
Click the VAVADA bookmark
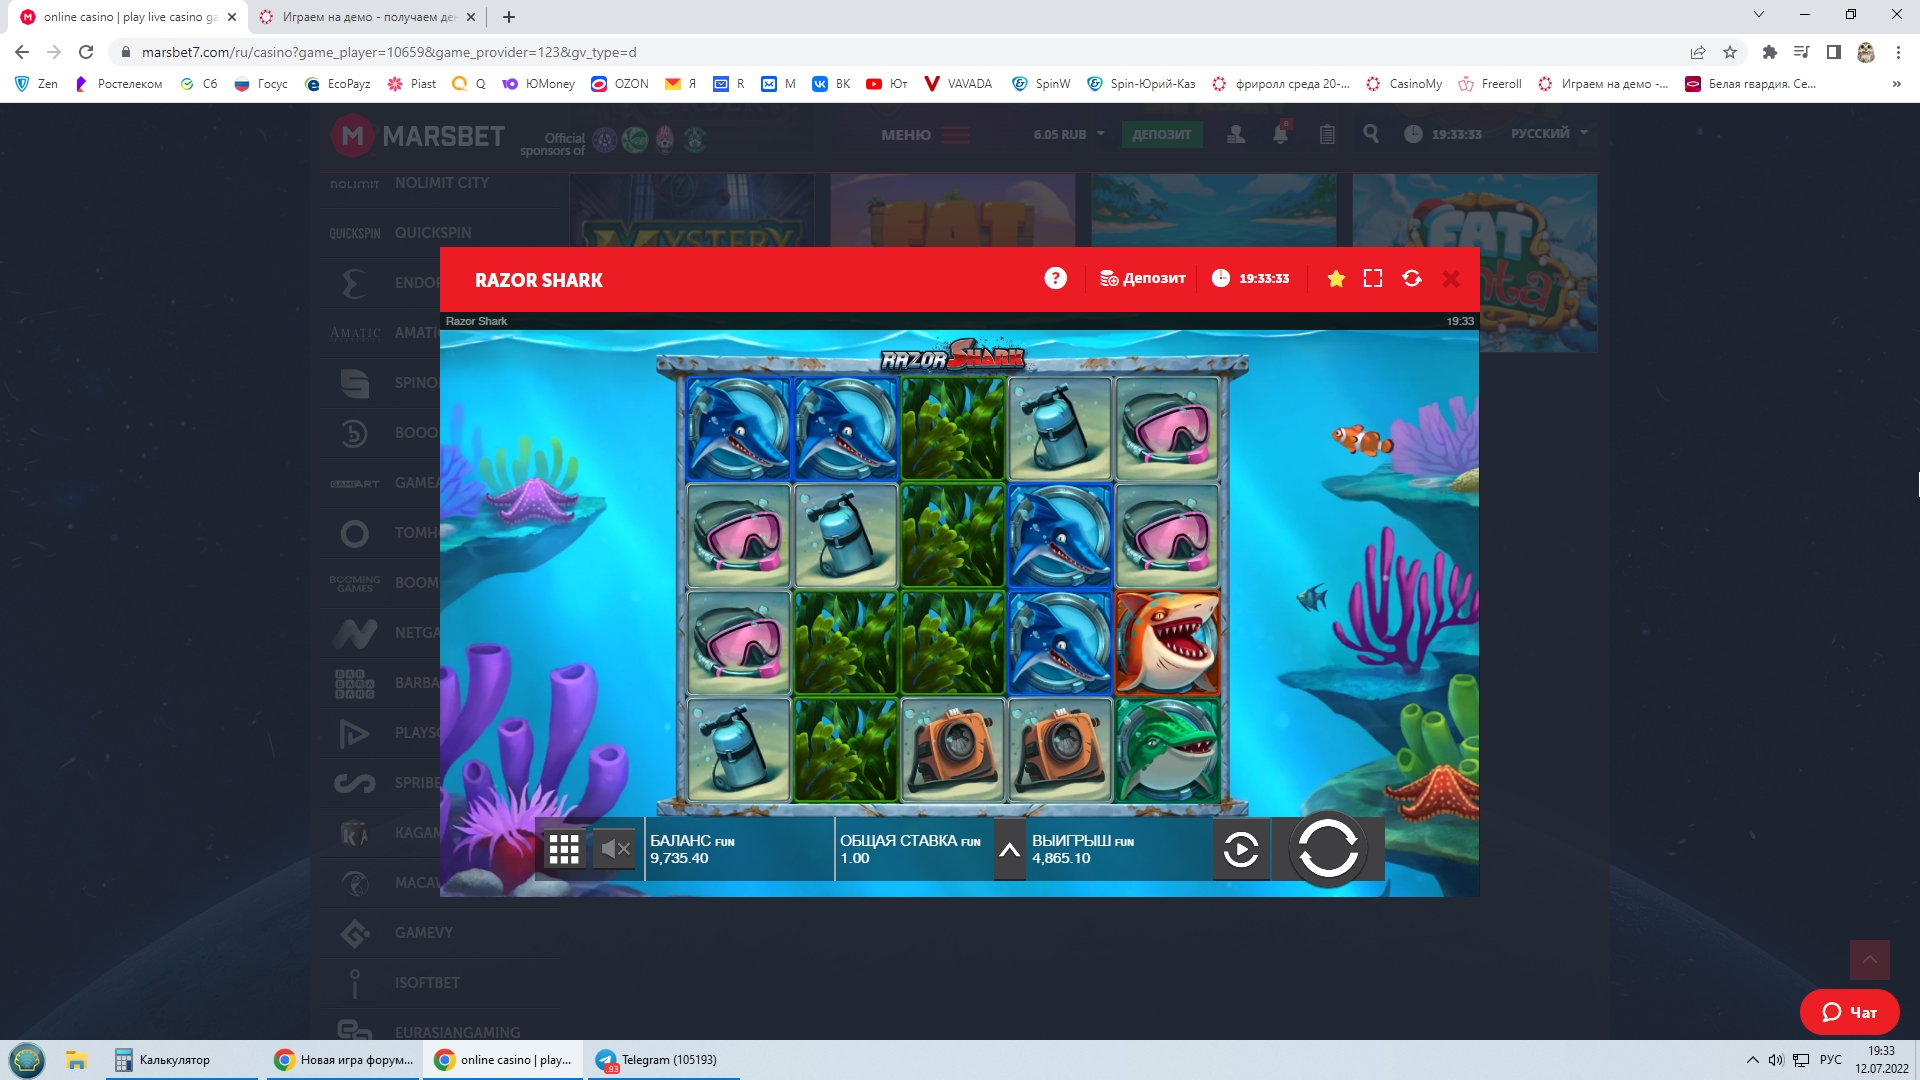click(958, 84)
